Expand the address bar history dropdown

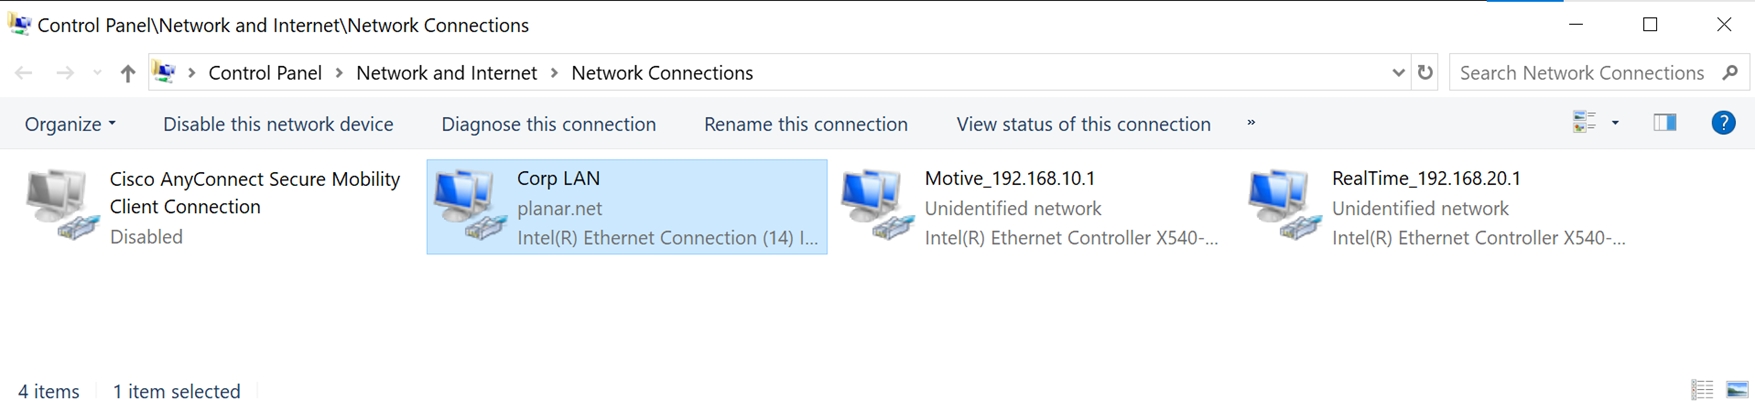tap(1398, 73)
